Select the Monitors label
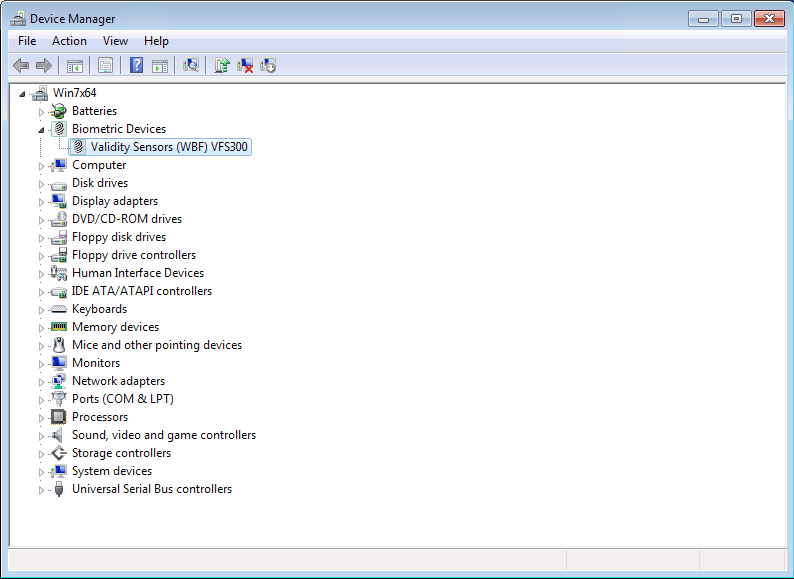 tap(96, 363)
